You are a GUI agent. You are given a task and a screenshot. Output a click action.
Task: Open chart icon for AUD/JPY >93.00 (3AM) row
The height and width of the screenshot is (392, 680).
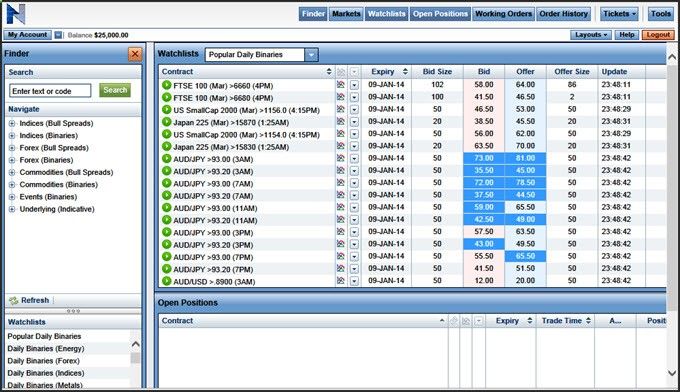(x=341, y=158)
